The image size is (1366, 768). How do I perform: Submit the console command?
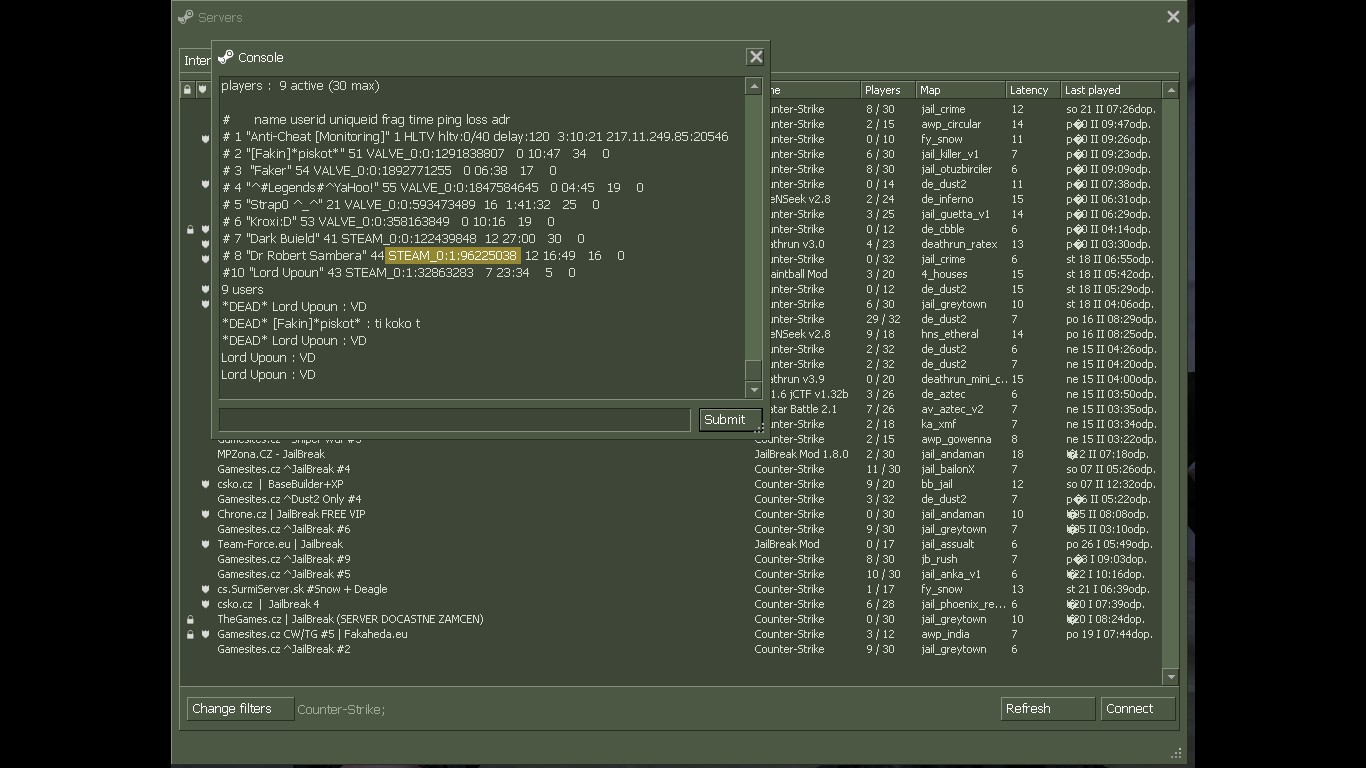(730, 420)
